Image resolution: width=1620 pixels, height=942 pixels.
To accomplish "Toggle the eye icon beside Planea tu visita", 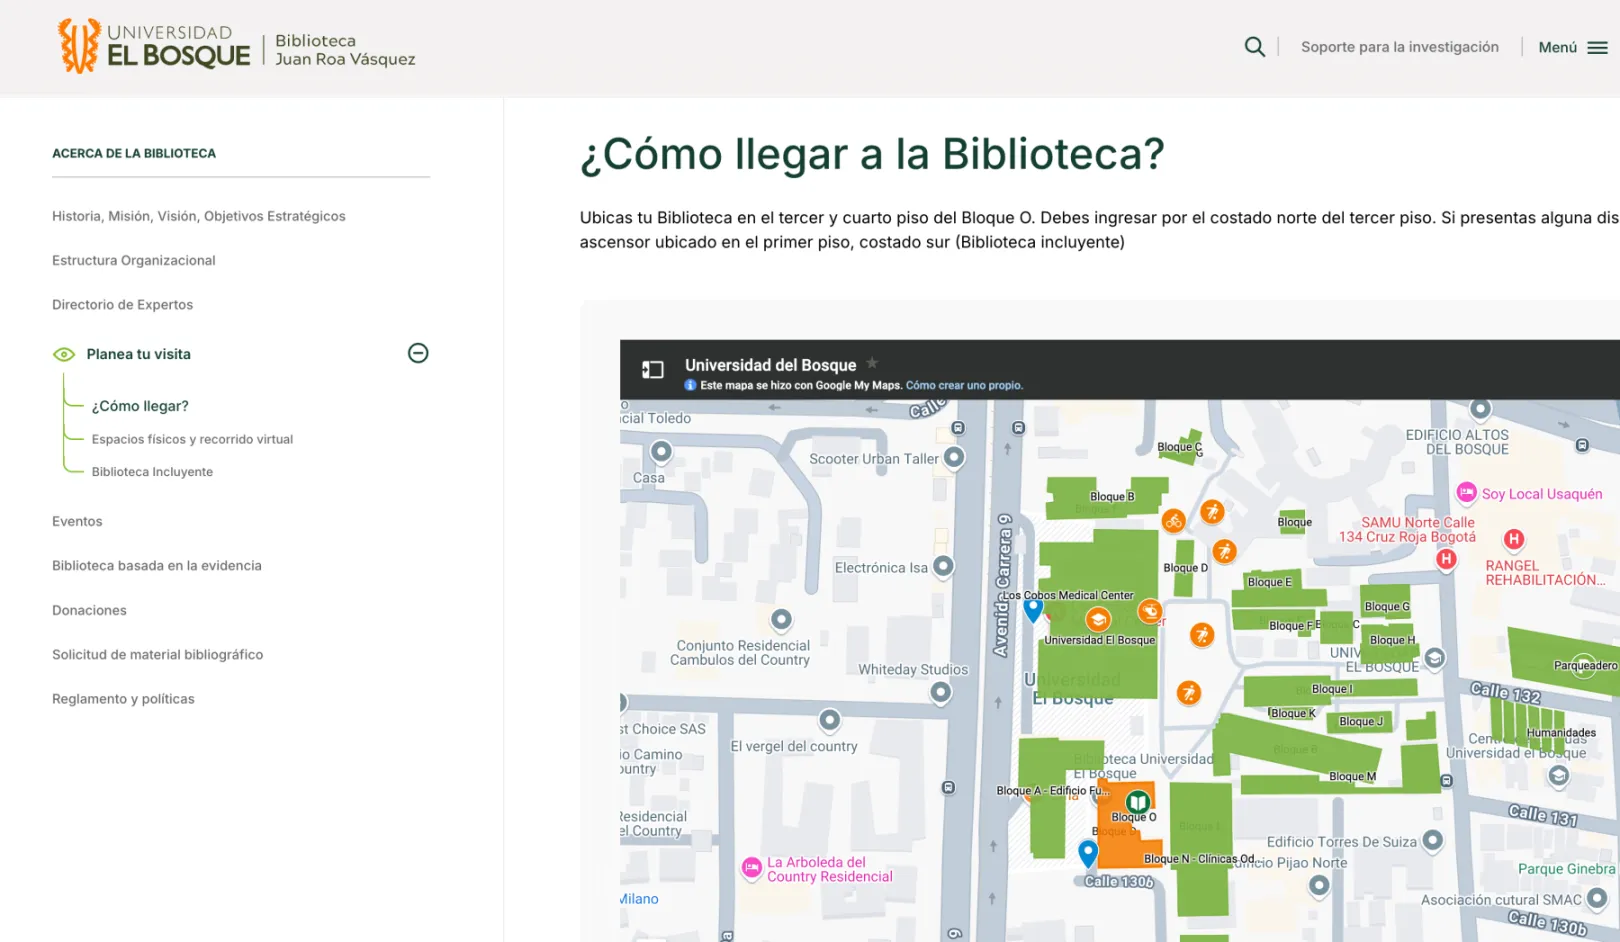I will pos(63,353).
